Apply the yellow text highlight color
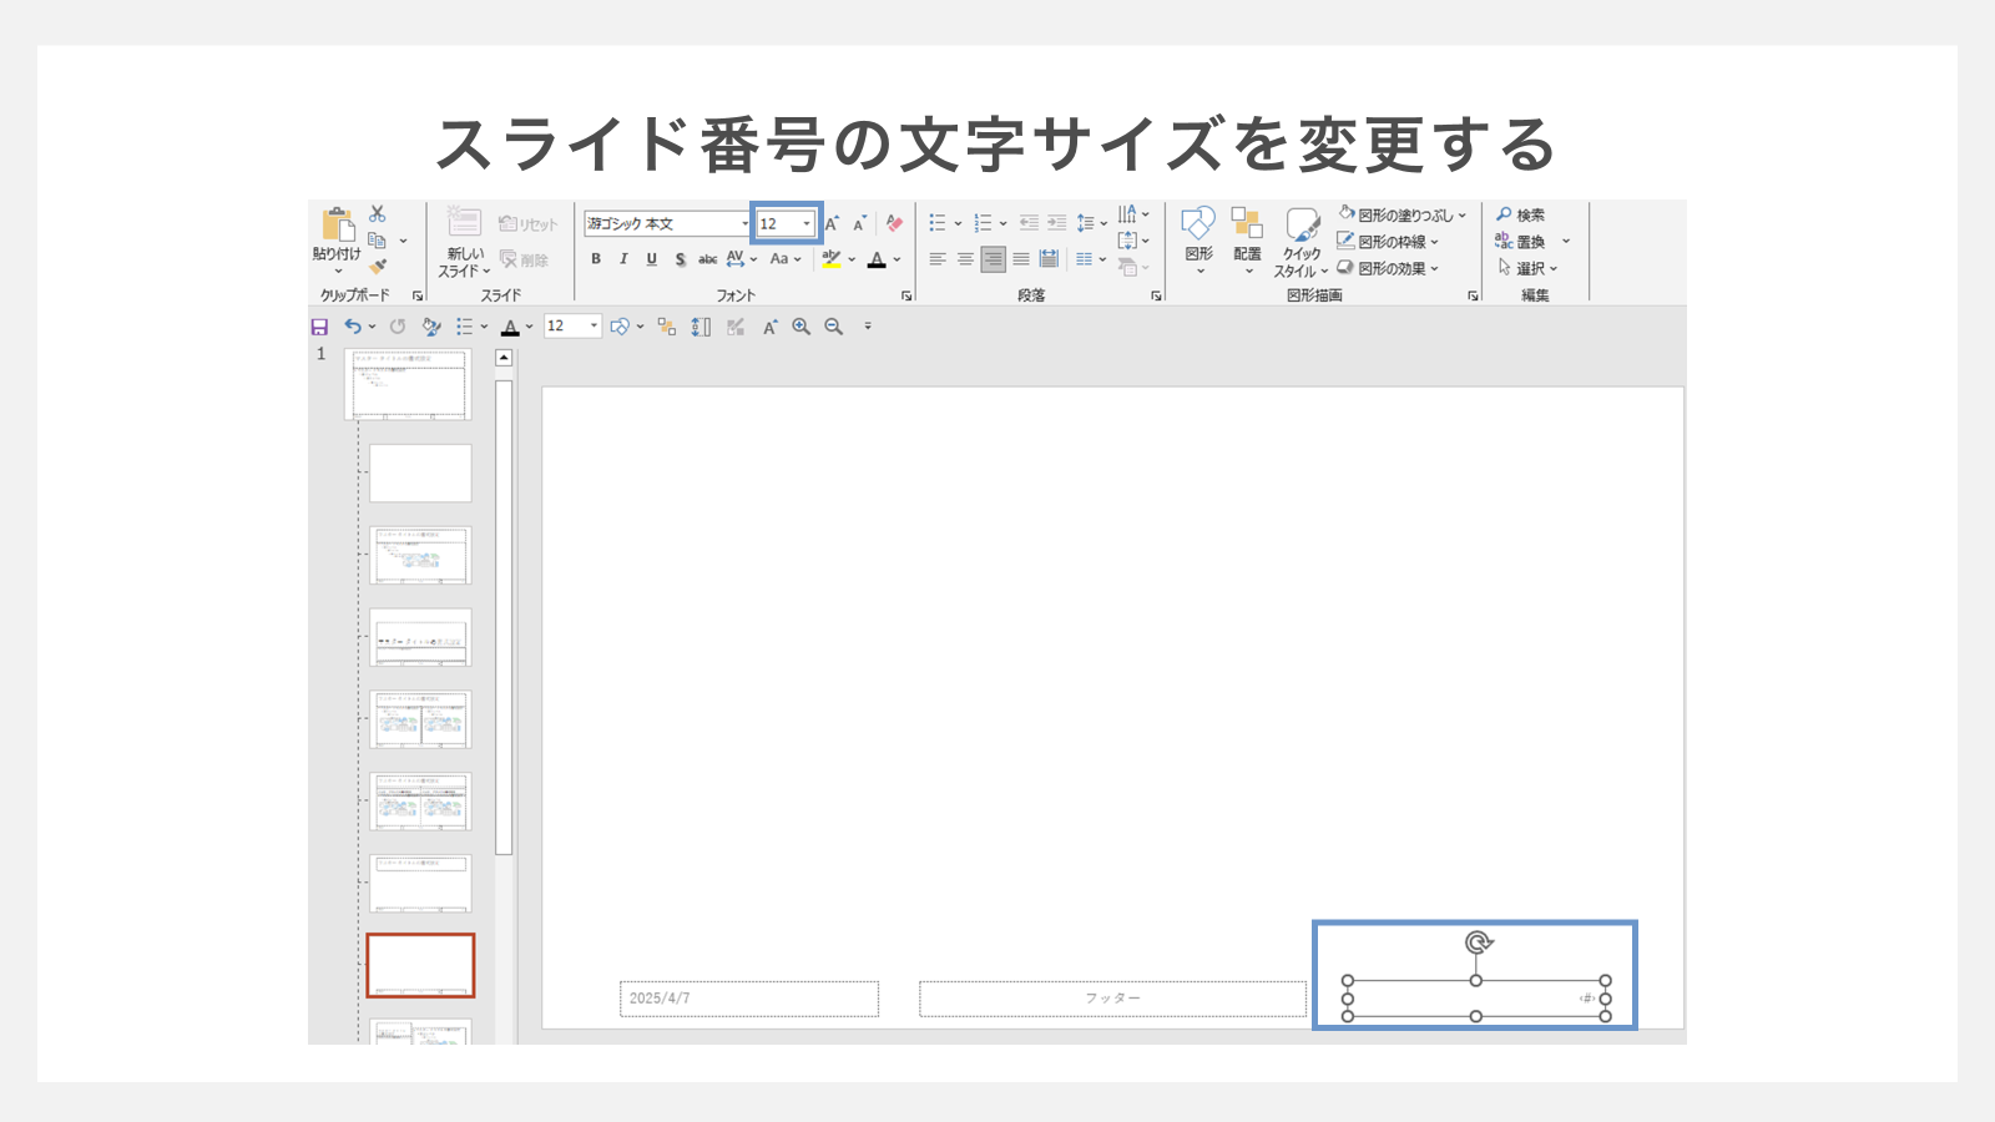1995x1122 pixels. [x=831, y=260]
